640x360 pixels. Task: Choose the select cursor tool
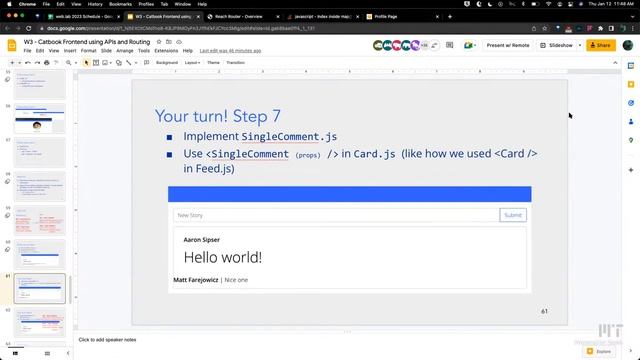86,63
